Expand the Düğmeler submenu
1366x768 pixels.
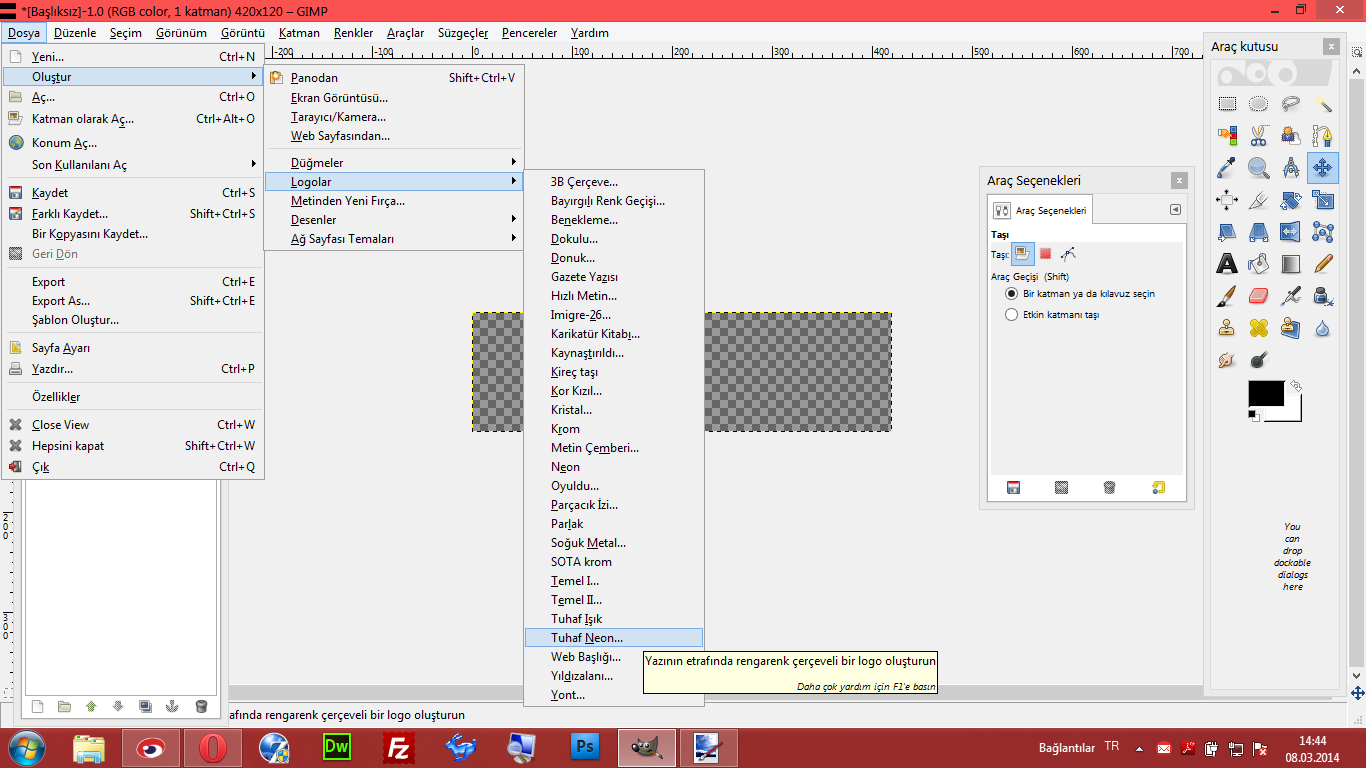coord(393,162)
